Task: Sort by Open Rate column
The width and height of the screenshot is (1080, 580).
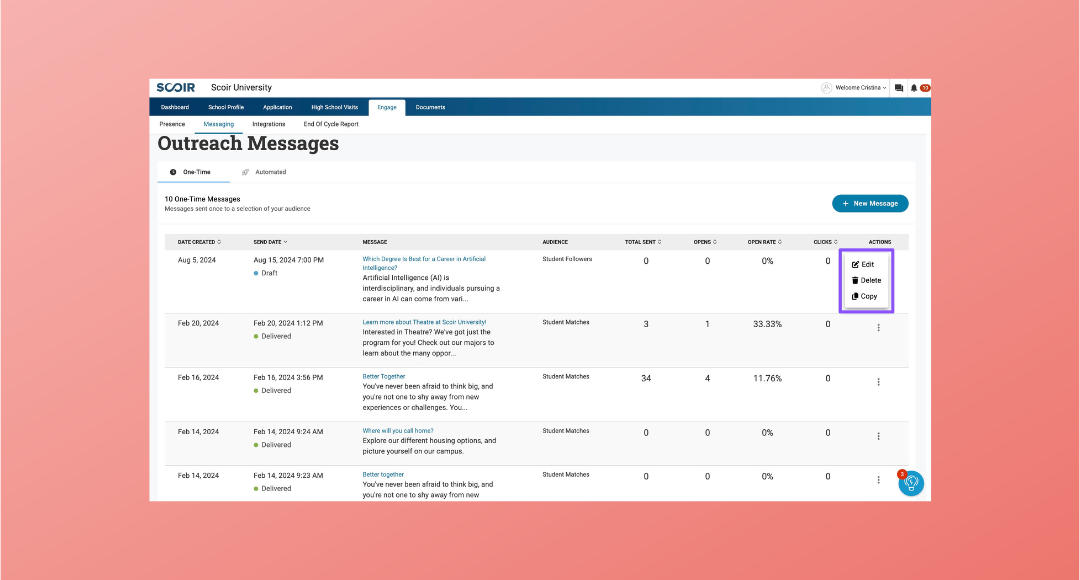Action: click(765, 242)
